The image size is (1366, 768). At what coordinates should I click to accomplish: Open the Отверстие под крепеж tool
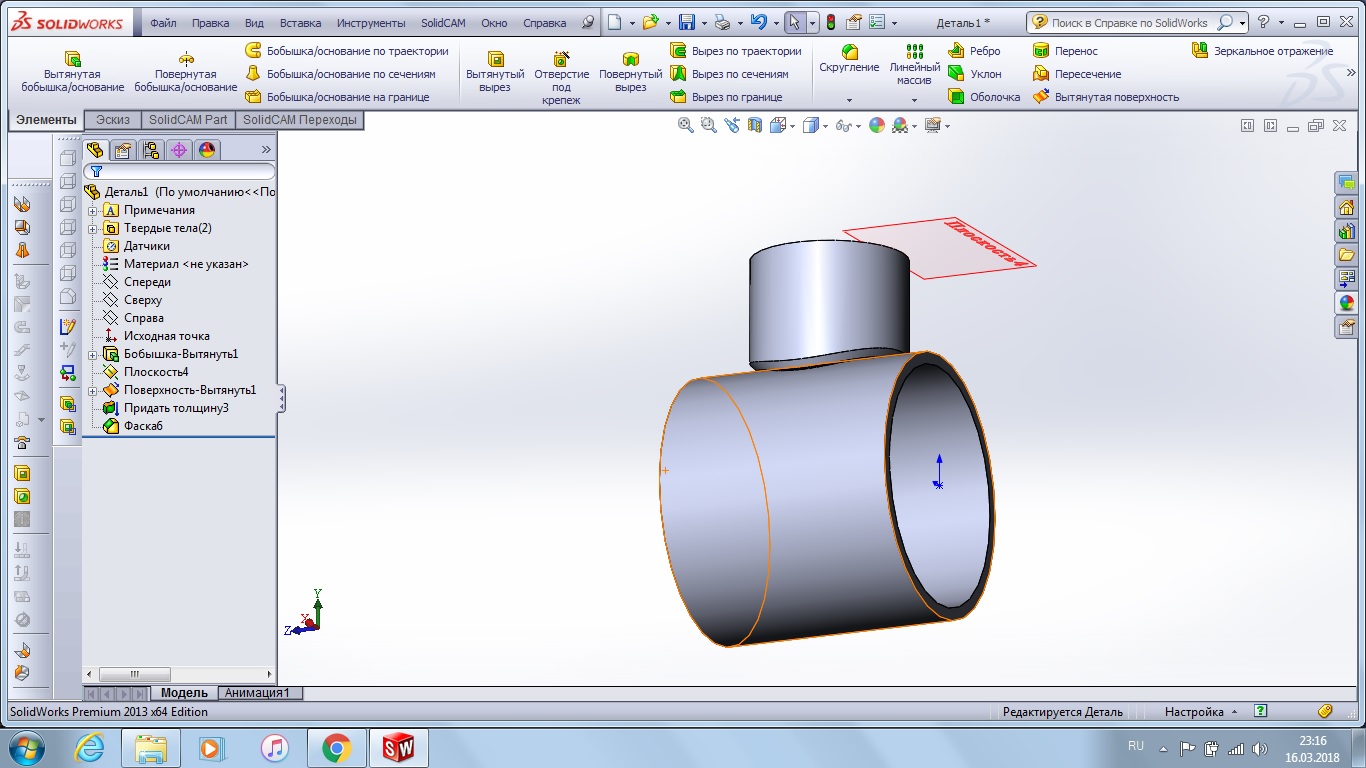562,78
